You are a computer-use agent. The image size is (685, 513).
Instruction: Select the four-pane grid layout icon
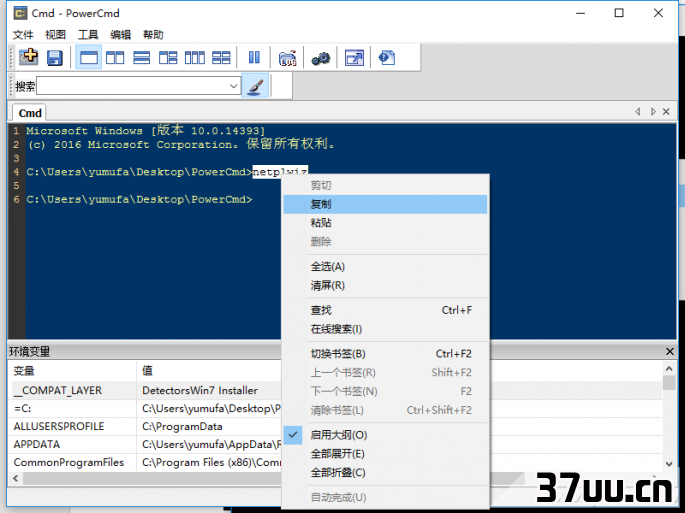[x=221, y=58]
